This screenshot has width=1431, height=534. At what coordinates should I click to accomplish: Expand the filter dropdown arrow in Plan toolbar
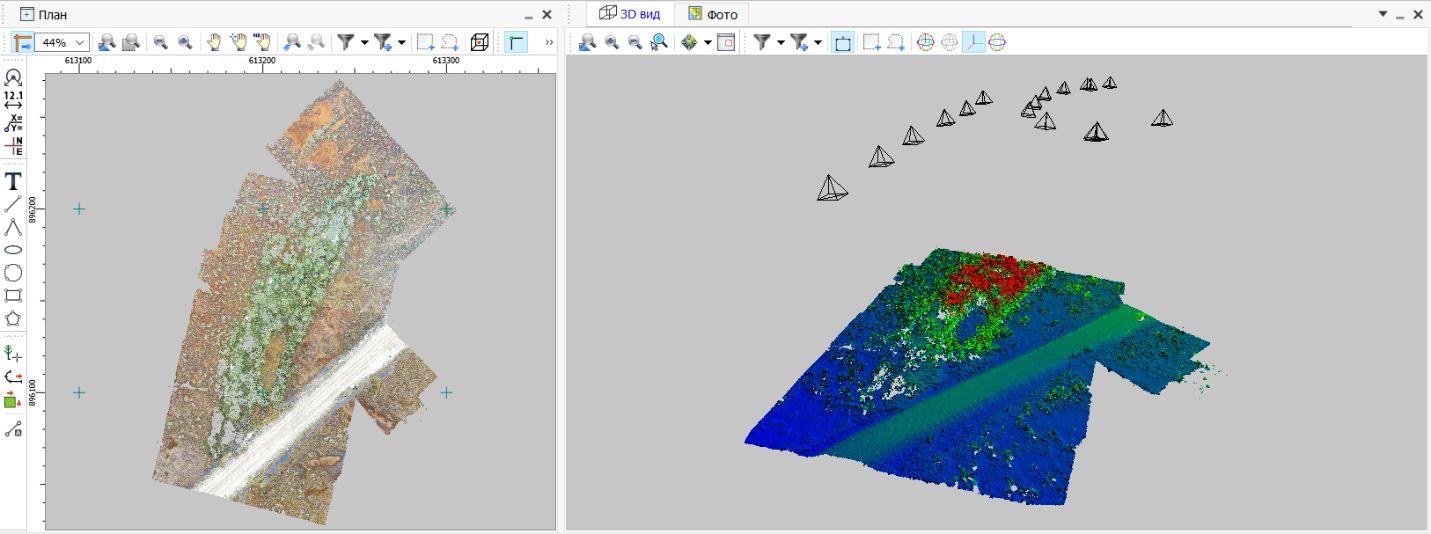click(365, 42)
